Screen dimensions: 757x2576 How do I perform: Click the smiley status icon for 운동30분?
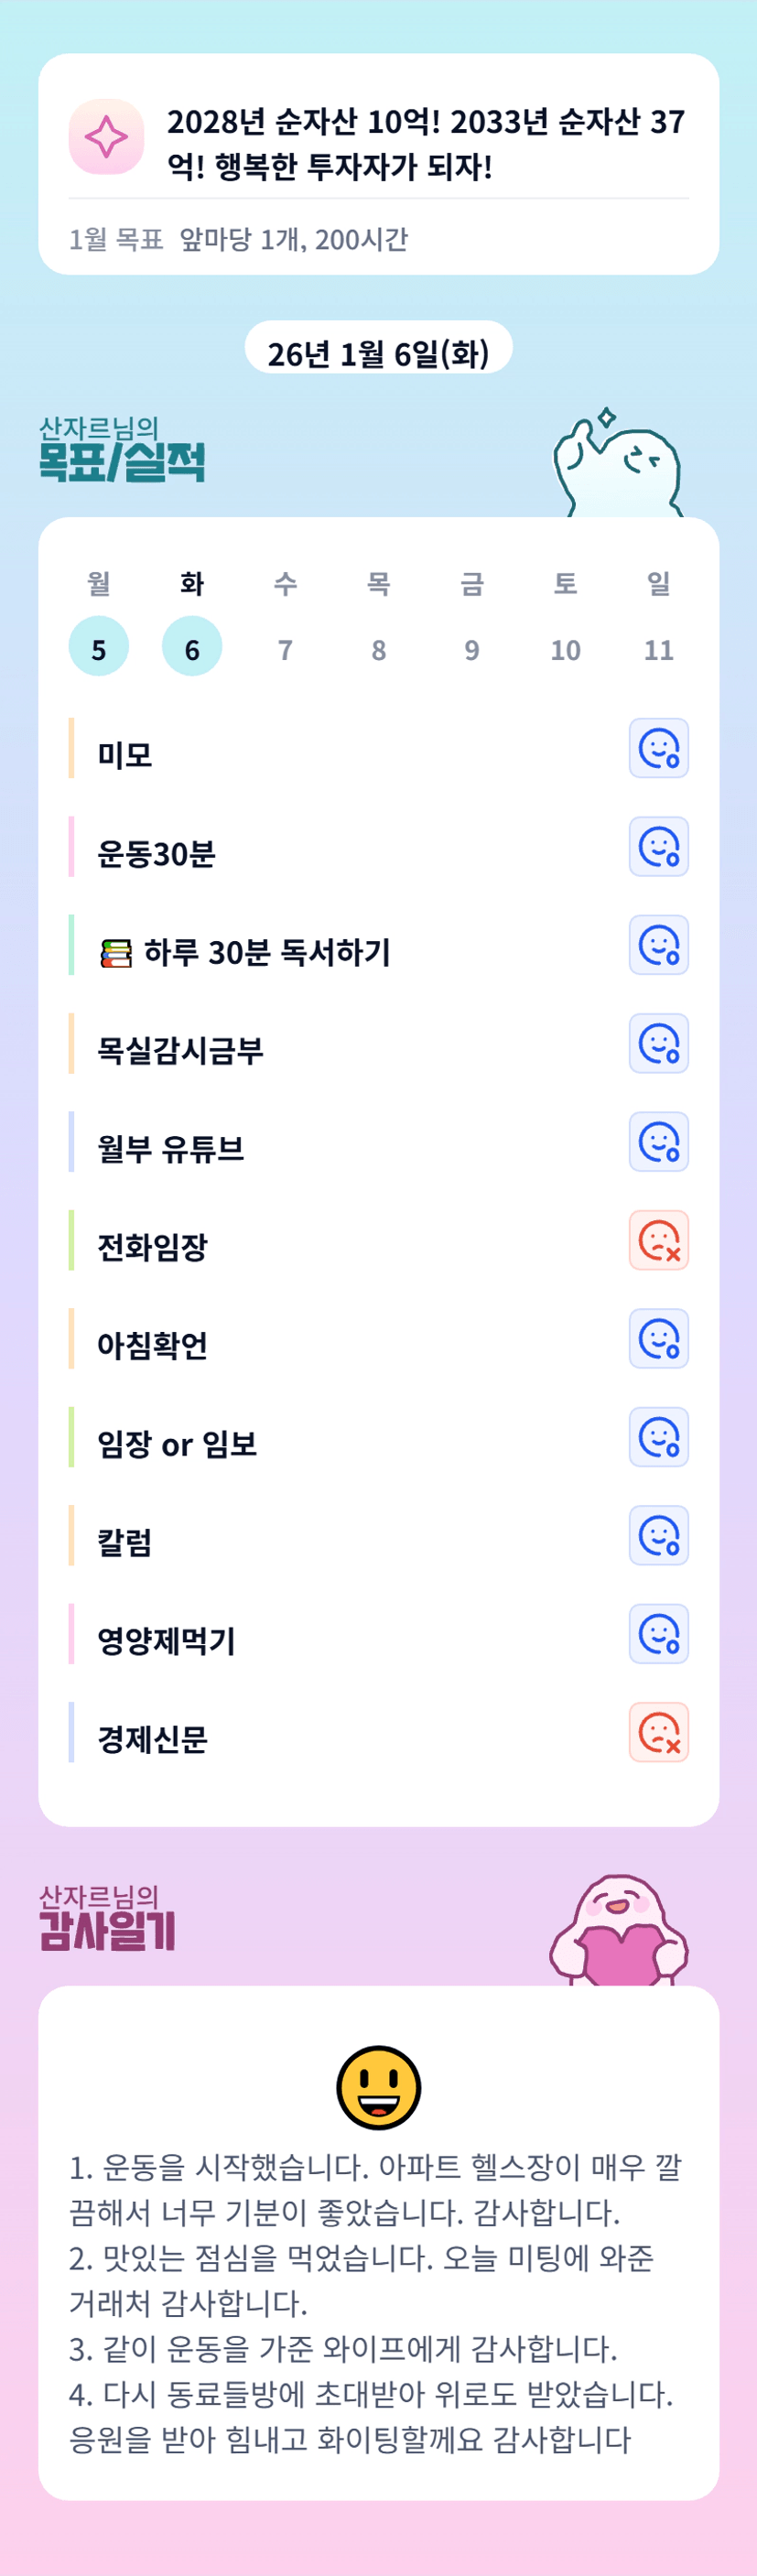point(658,847)
